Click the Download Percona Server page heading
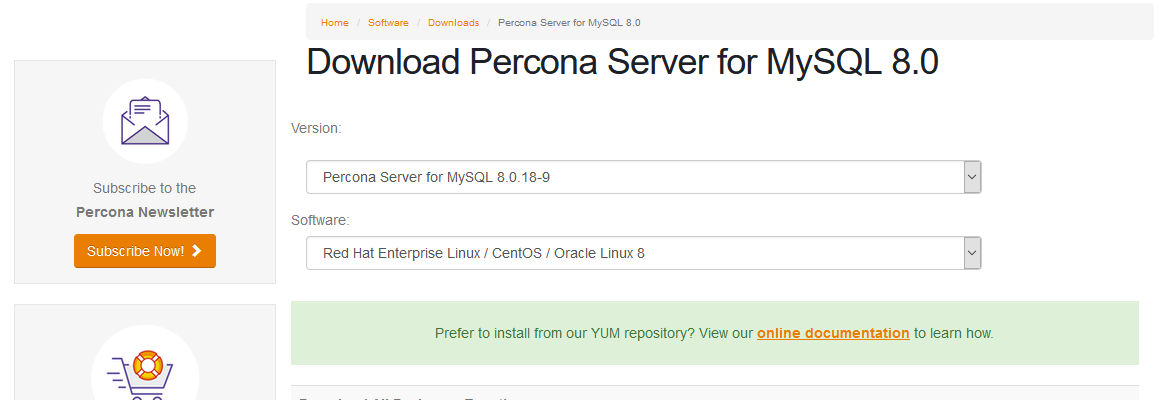The image size is (1175, 400). coord(623,61)
